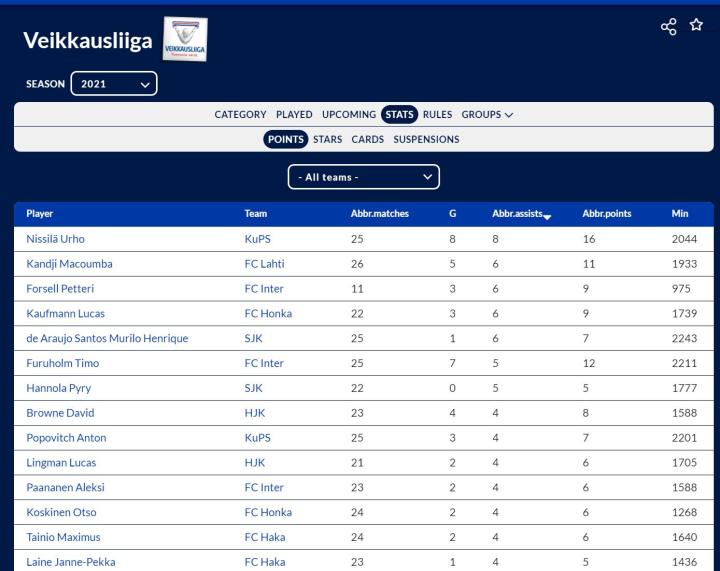
Task: Switch to the Upcoming tab
Action: [x=349, y=114]
